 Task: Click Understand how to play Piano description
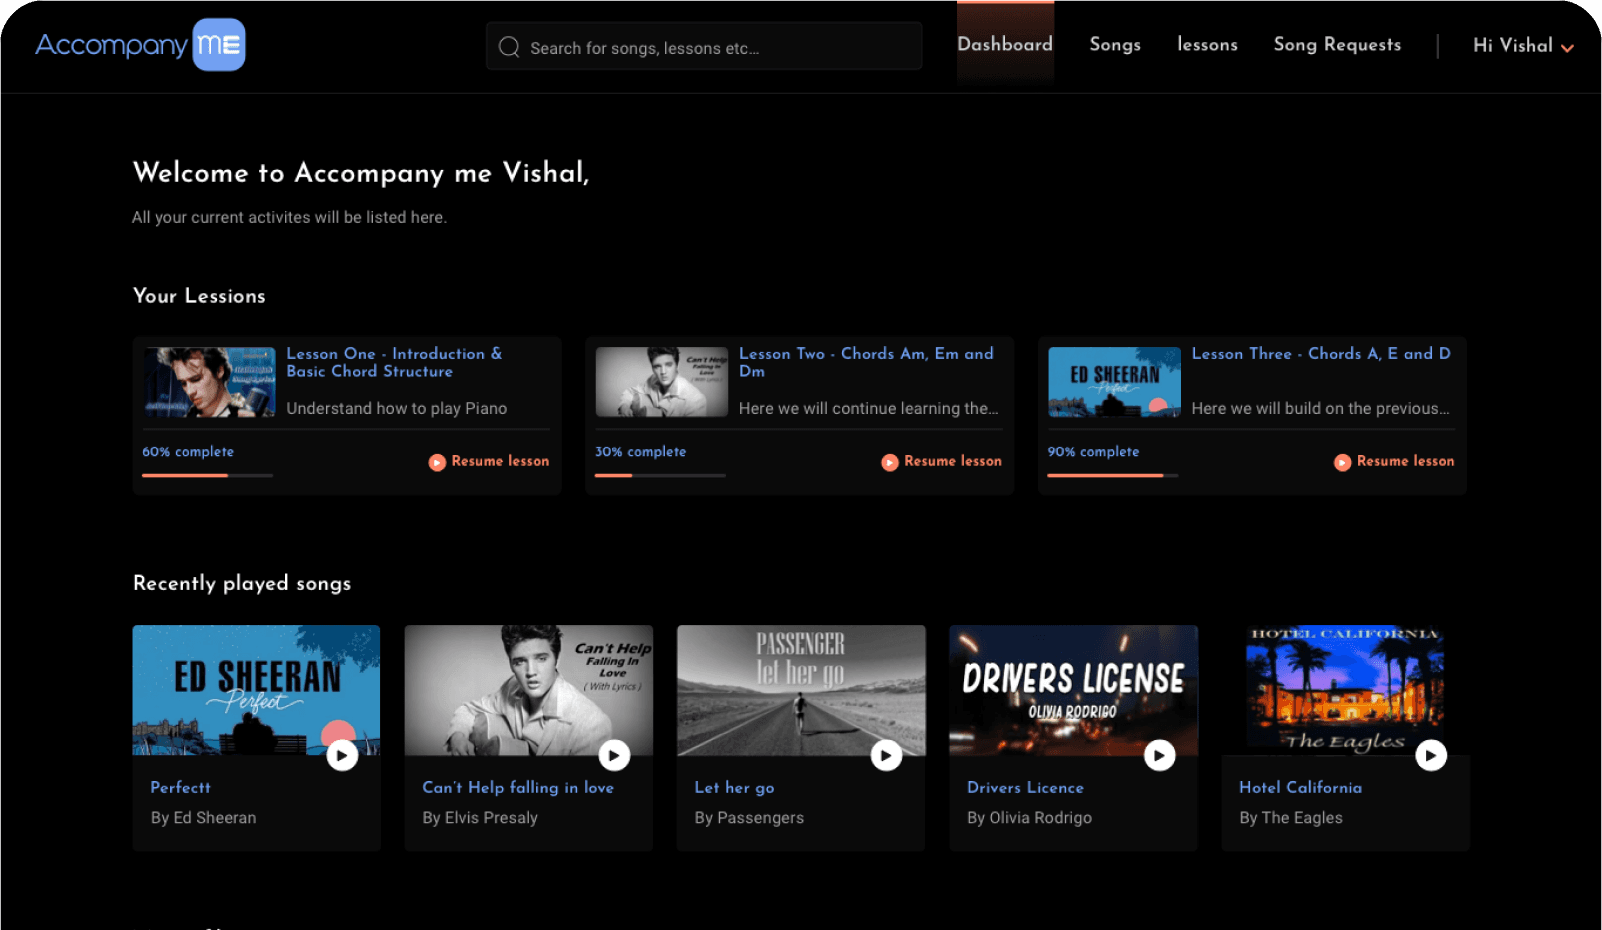pos(396,408)
